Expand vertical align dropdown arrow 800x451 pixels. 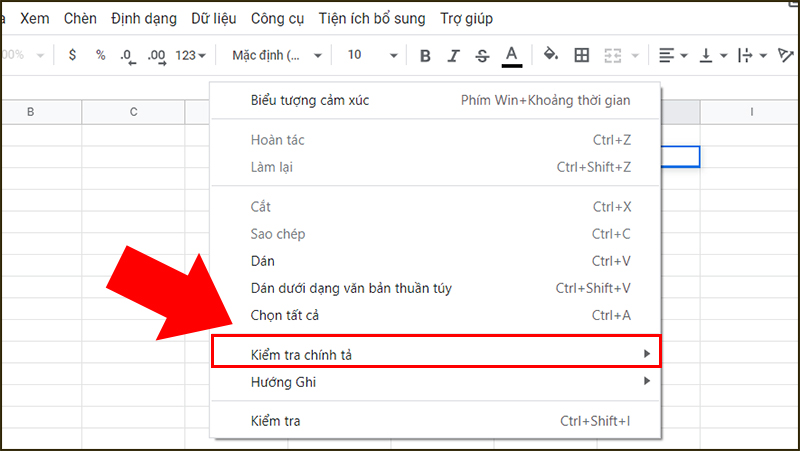(x=723, y=56)
